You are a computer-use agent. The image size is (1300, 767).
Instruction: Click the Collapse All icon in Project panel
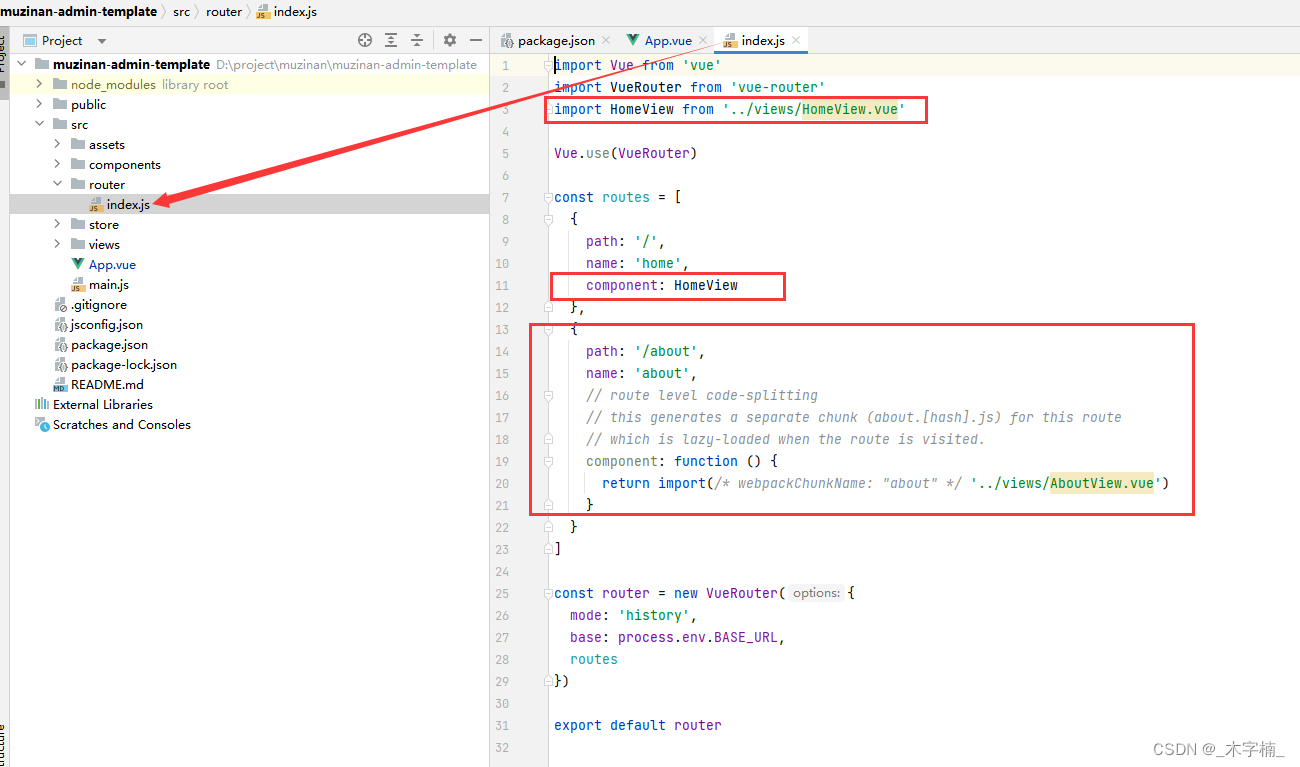point(417,41)
